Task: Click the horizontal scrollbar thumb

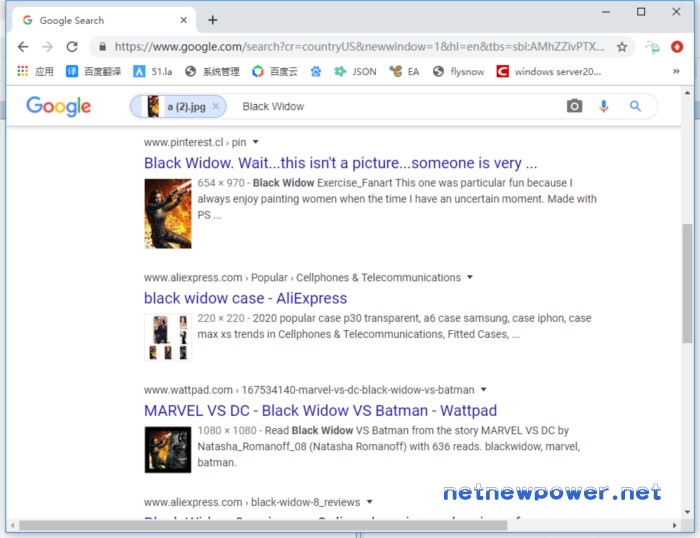Action: pyautogui.click(x=262, y=525)
